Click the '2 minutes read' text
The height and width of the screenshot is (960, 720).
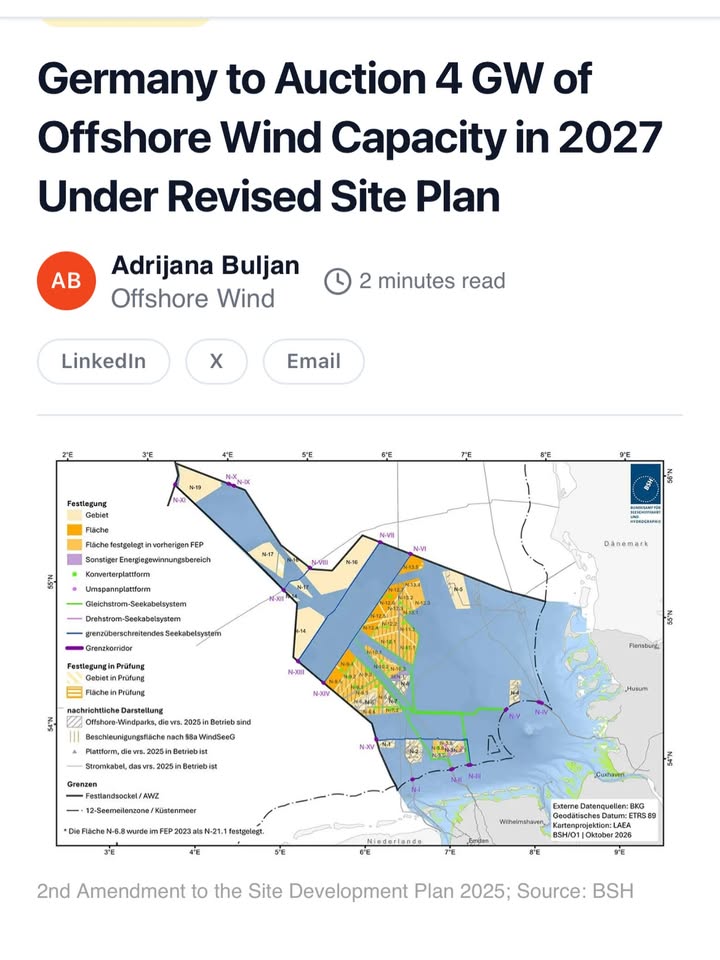(x=432, y=281)
